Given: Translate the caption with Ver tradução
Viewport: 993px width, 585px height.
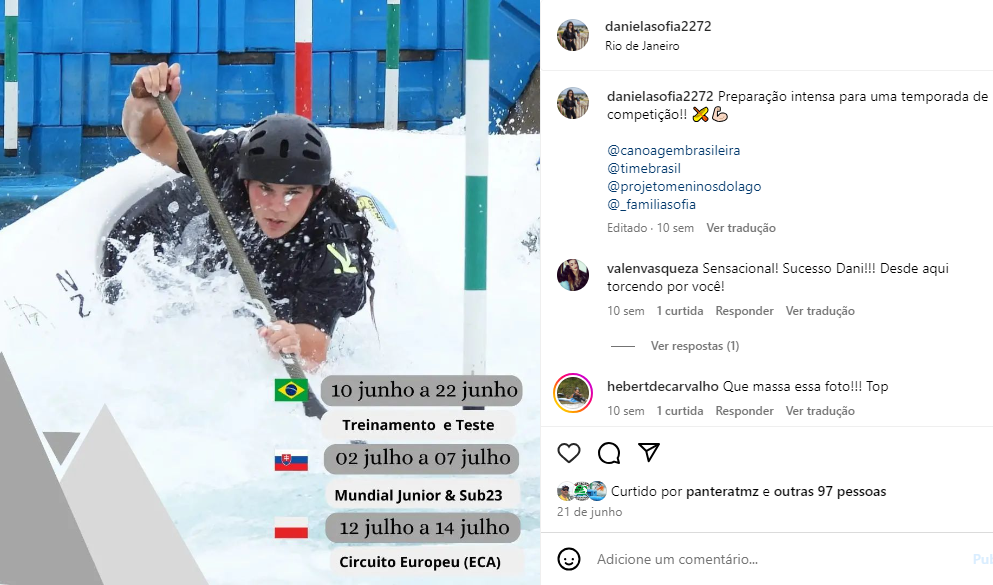Looking at the screenshot, I should 741,228.
